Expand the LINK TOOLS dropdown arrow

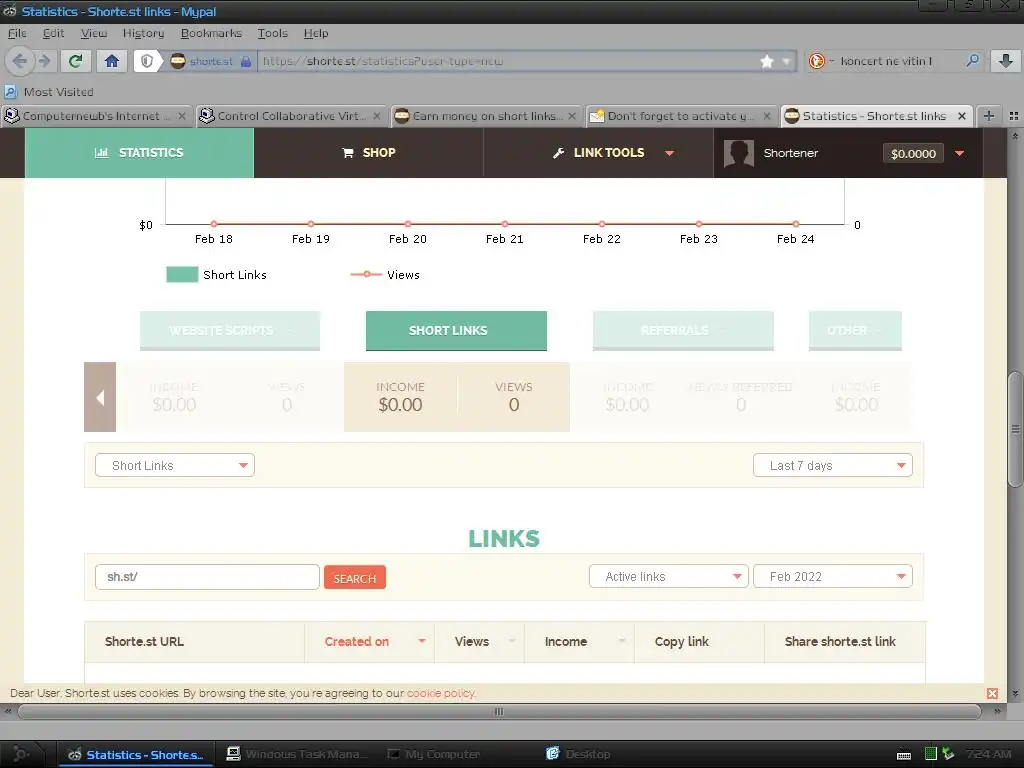(x=669, y=153)
